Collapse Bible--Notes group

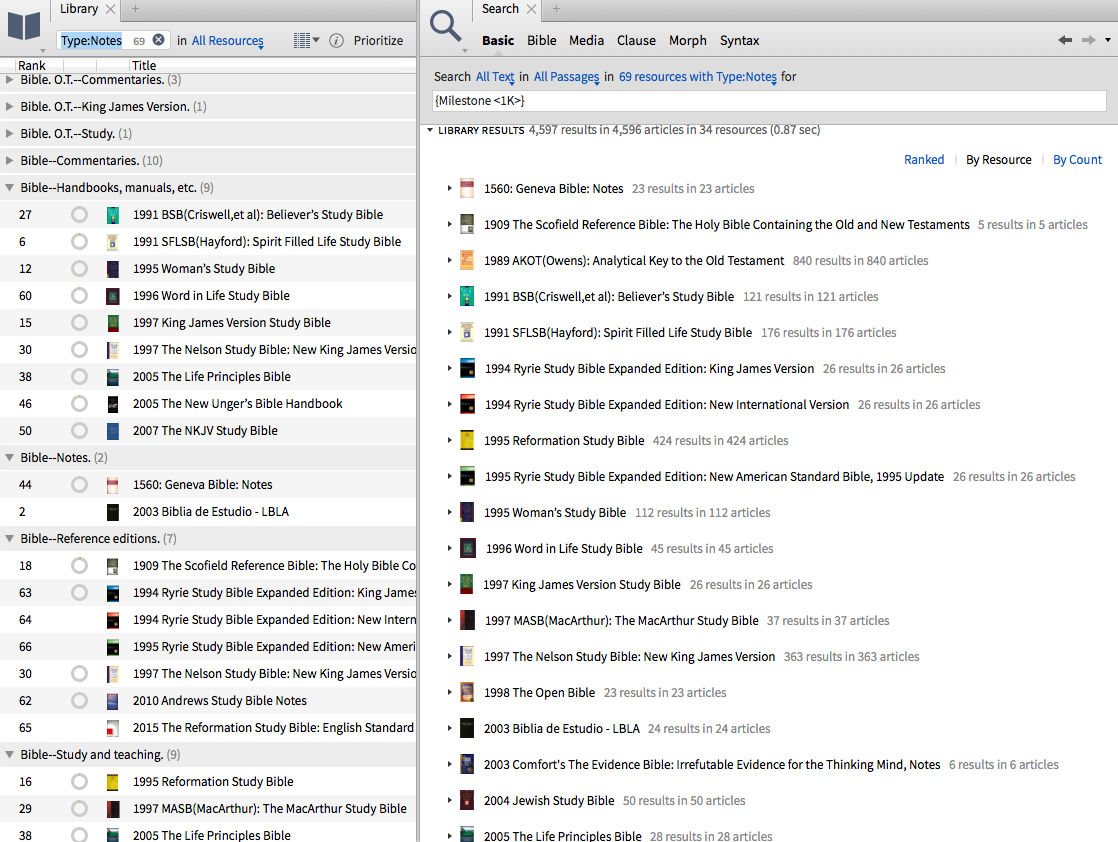click(x=9, y=458)
